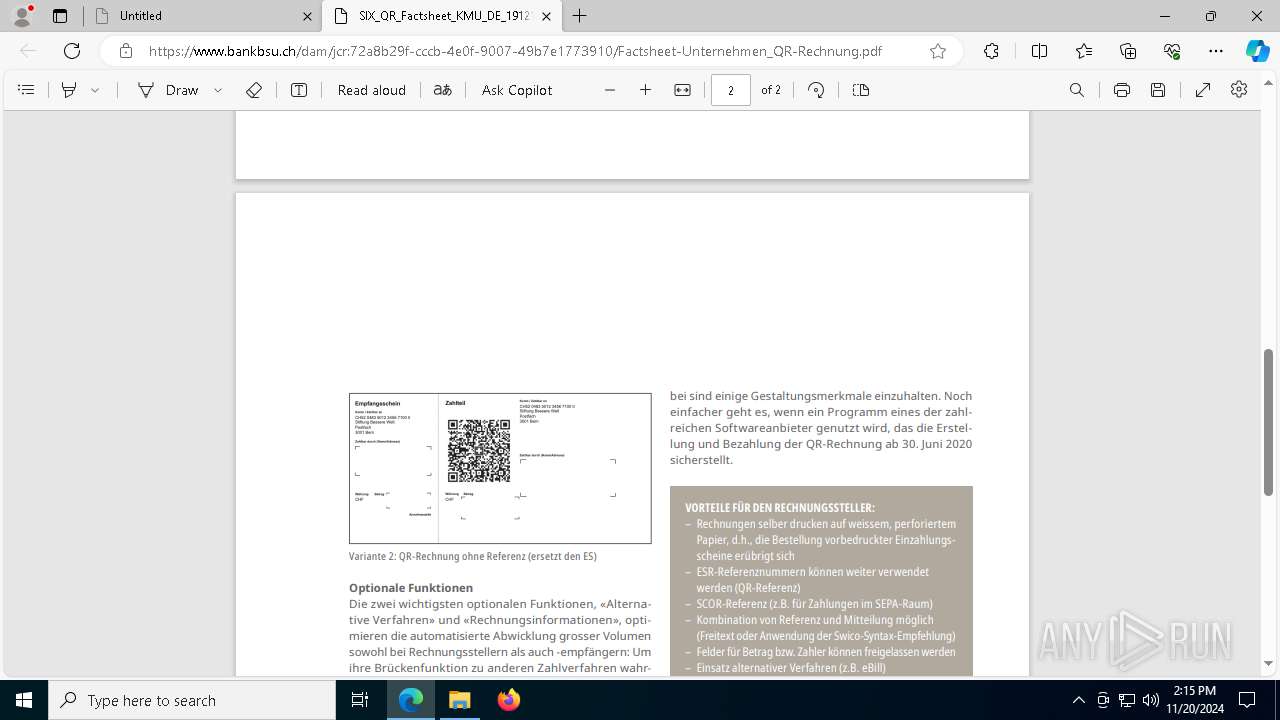This screenshot has height=720, width=1280.
Task: Open File Explorer from taskbar
Action: coord(460,700)
